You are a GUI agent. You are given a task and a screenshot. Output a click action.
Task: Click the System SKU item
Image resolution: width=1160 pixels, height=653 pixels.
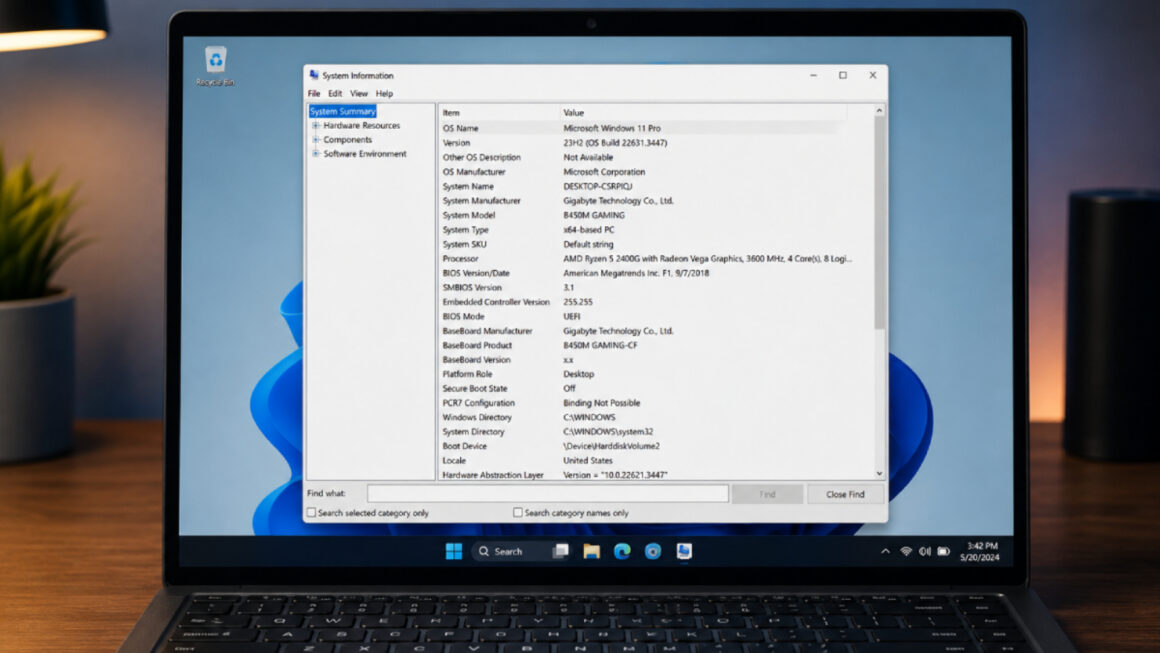click(x=465, y=244)
